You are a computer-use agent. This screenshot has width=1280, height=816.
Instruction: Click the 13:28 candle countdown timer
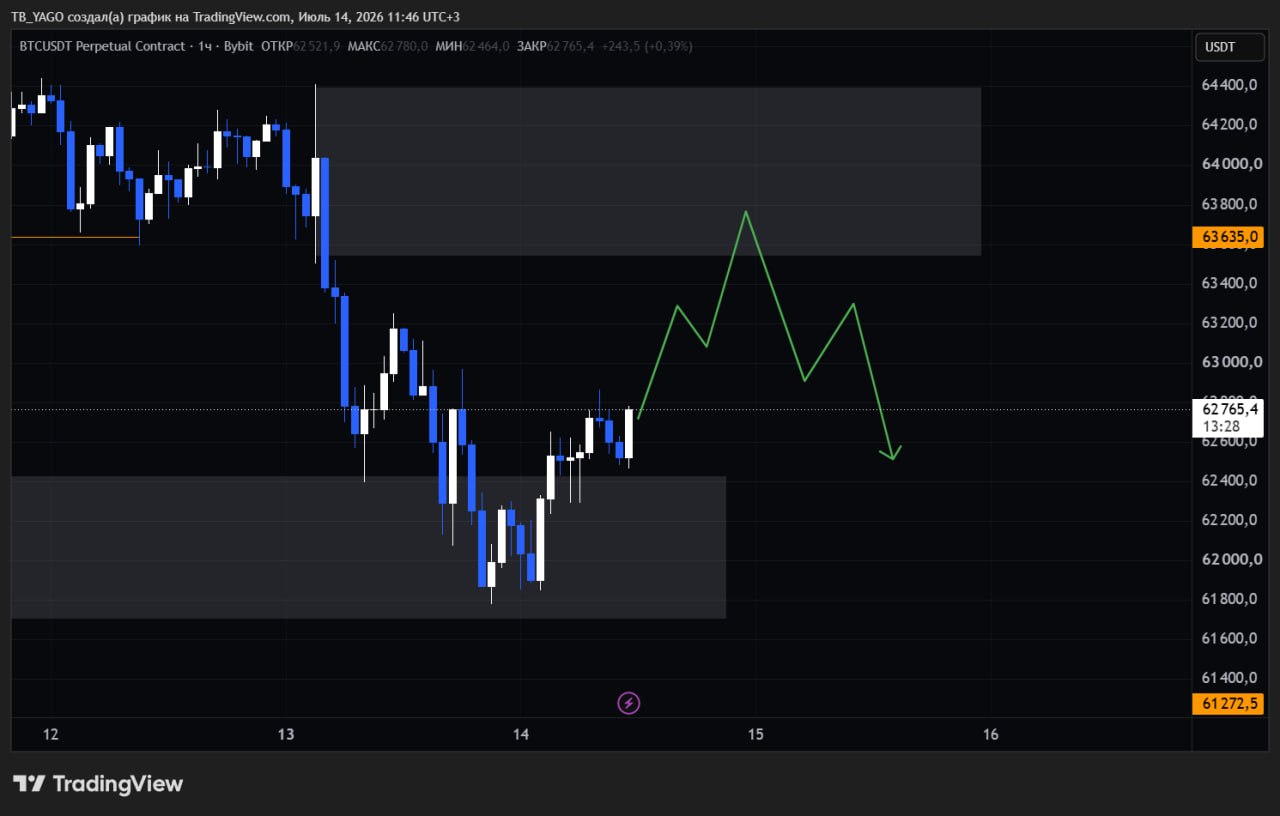click(1220, 426)
